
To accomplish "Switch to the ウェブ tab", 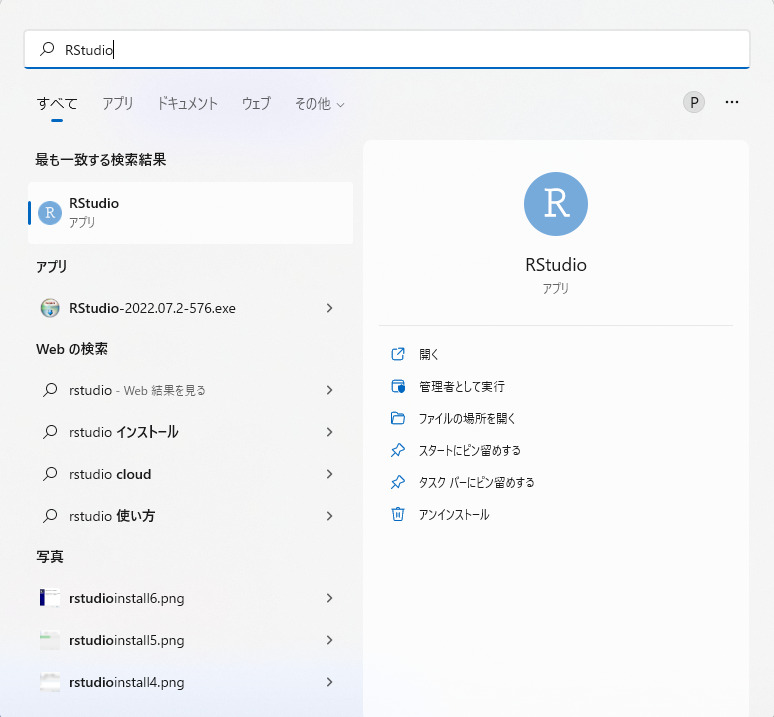I will (256, 104).
